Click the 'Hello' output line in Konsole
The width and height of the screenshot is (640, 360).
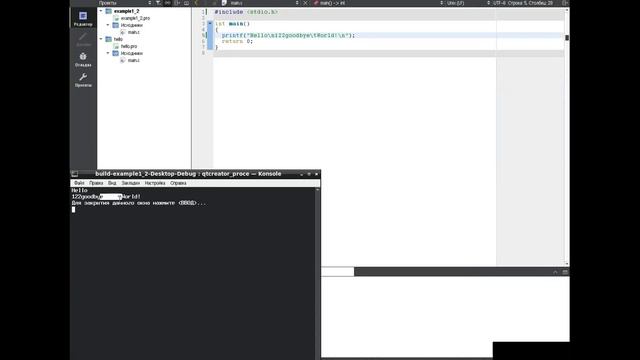click(x=79, y=190)
